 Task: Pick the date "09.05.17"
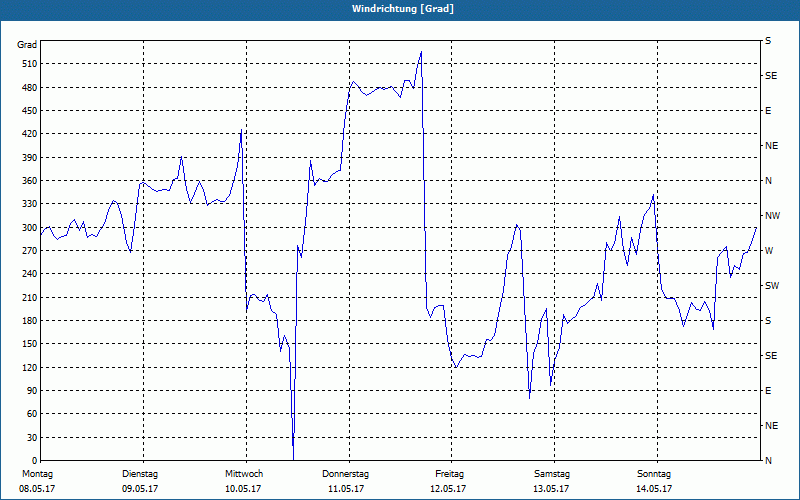tap(140, 489)
